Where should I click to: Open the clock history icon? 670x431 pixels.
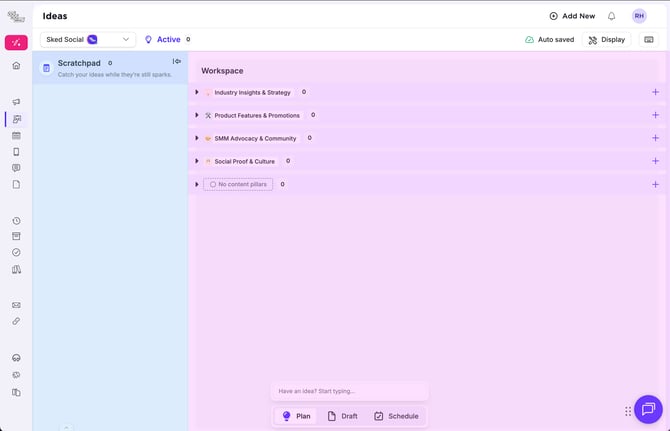coord(16,221)
